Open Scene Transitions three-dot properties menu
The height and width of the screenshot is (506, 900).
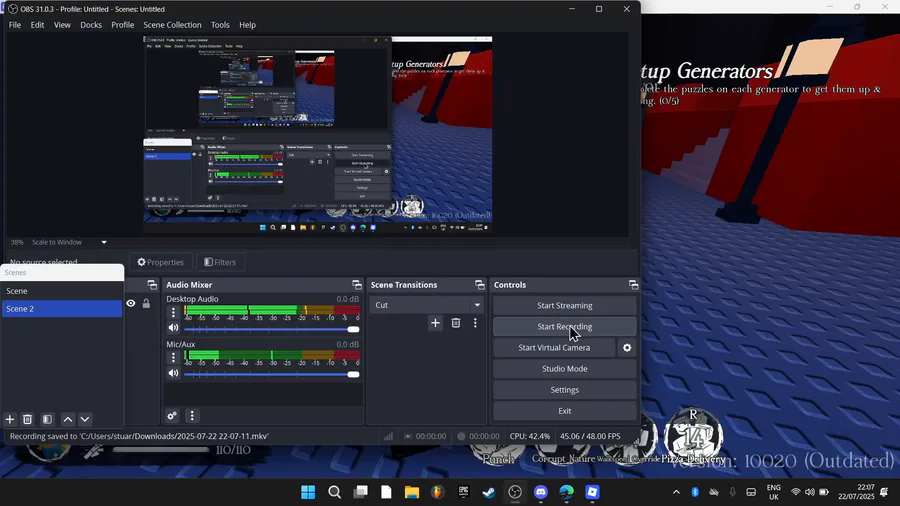tap(475, 323)
